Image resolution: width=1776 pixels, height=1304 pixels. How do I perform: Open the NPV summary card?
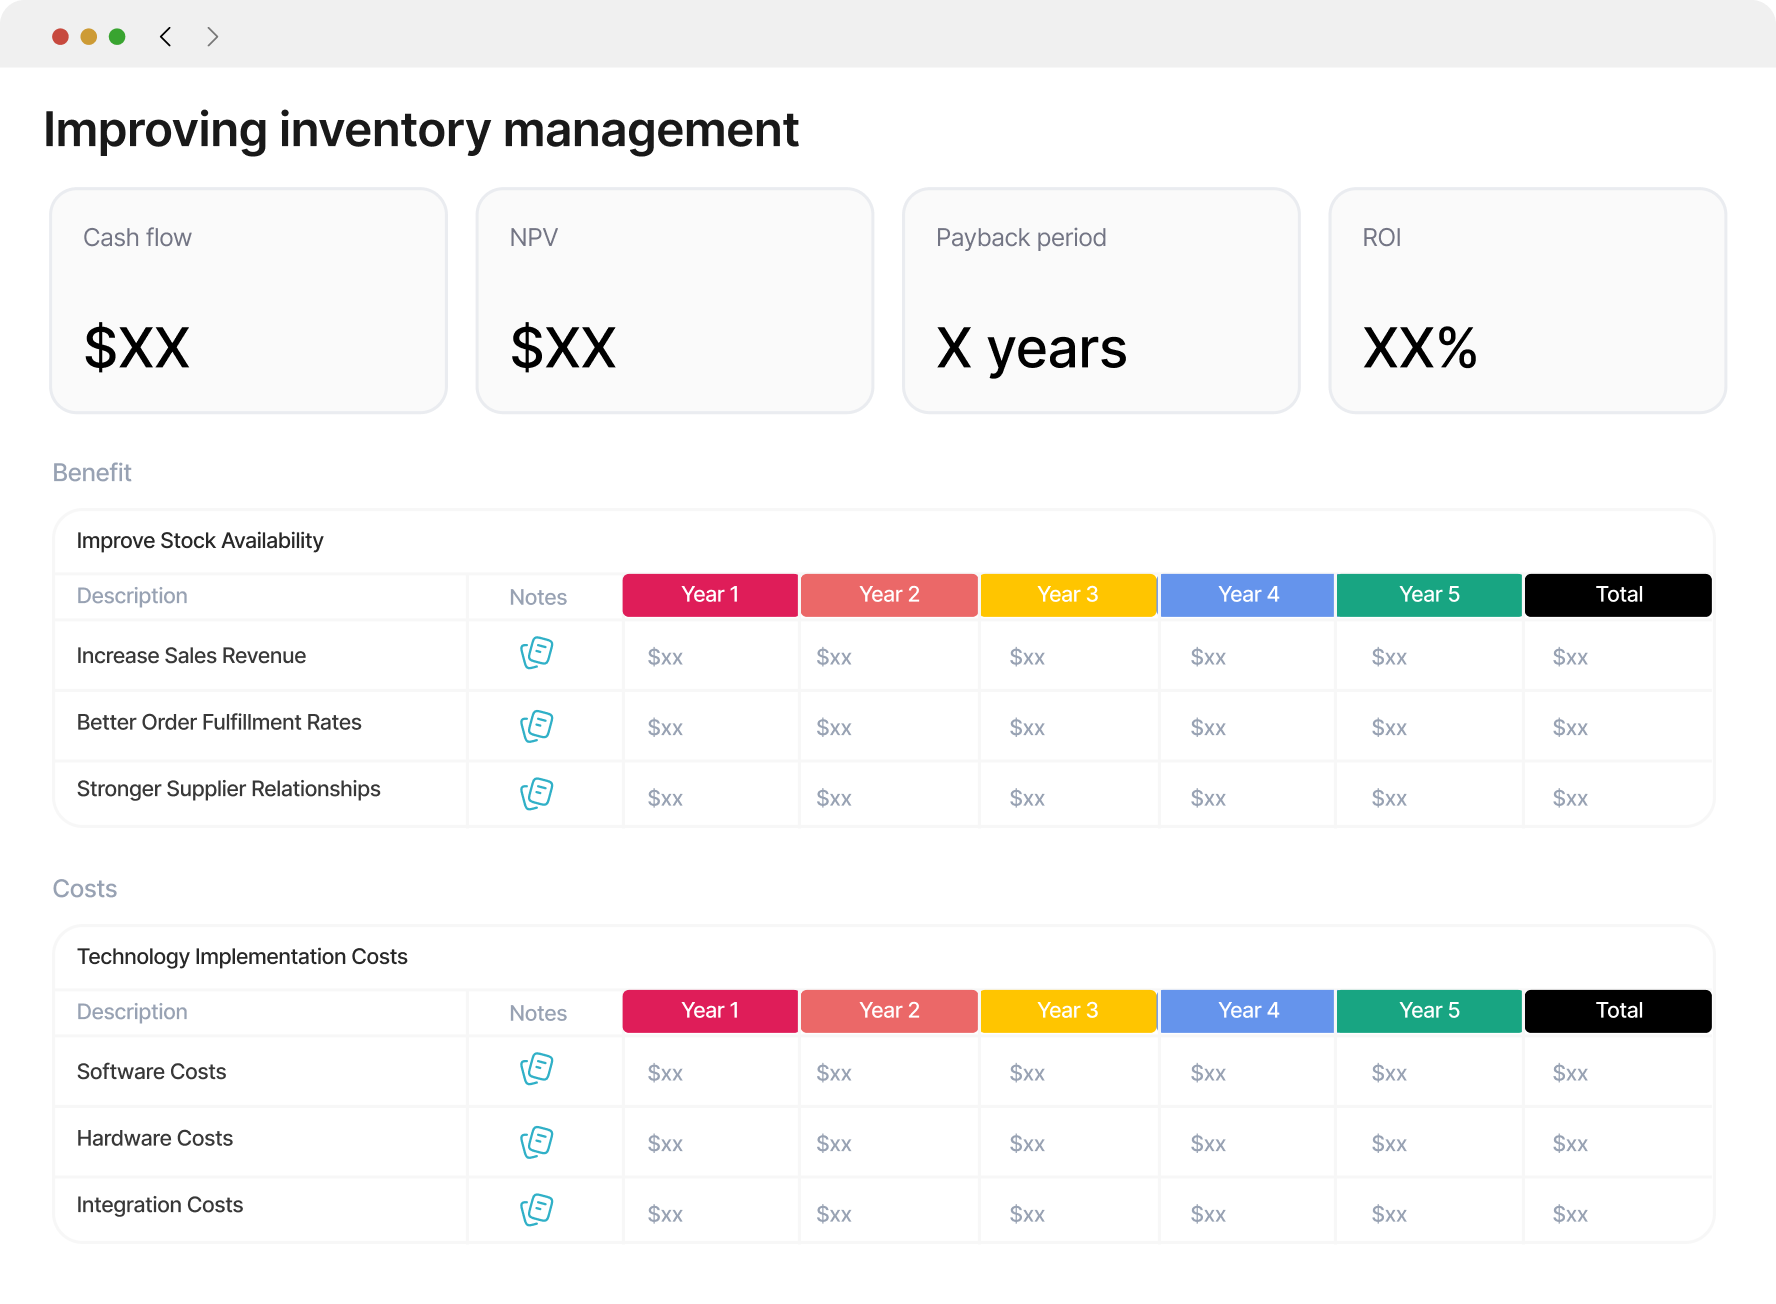(675, 301)
